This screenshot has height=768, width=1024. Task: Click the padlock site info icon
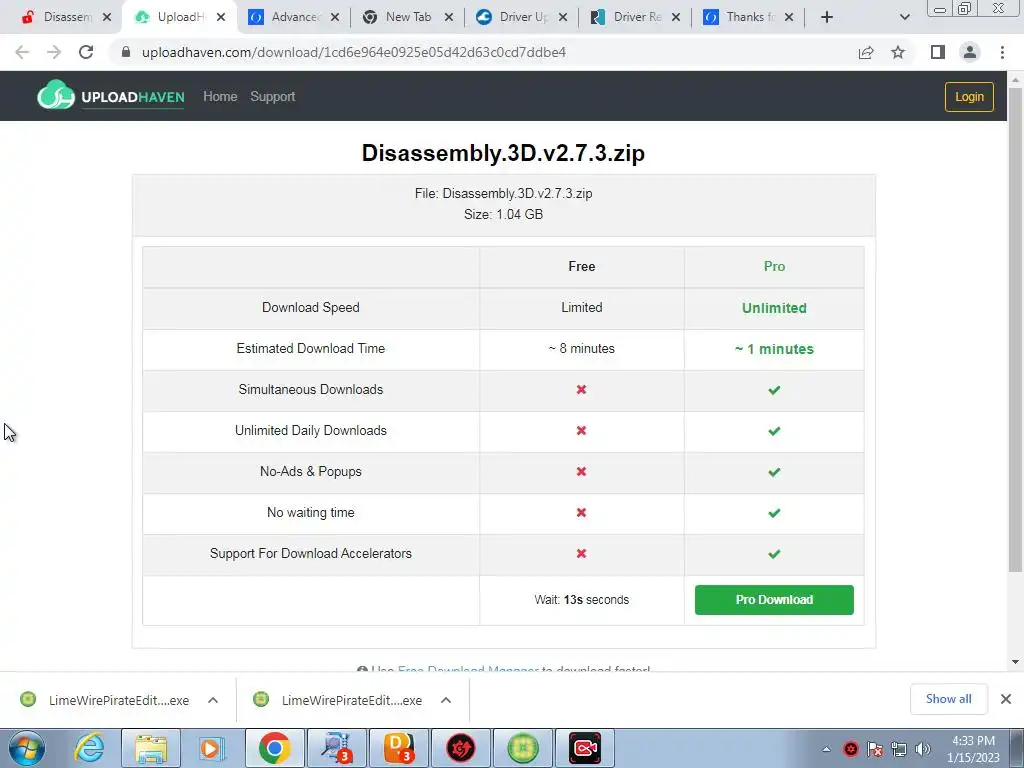coord(127,52)
